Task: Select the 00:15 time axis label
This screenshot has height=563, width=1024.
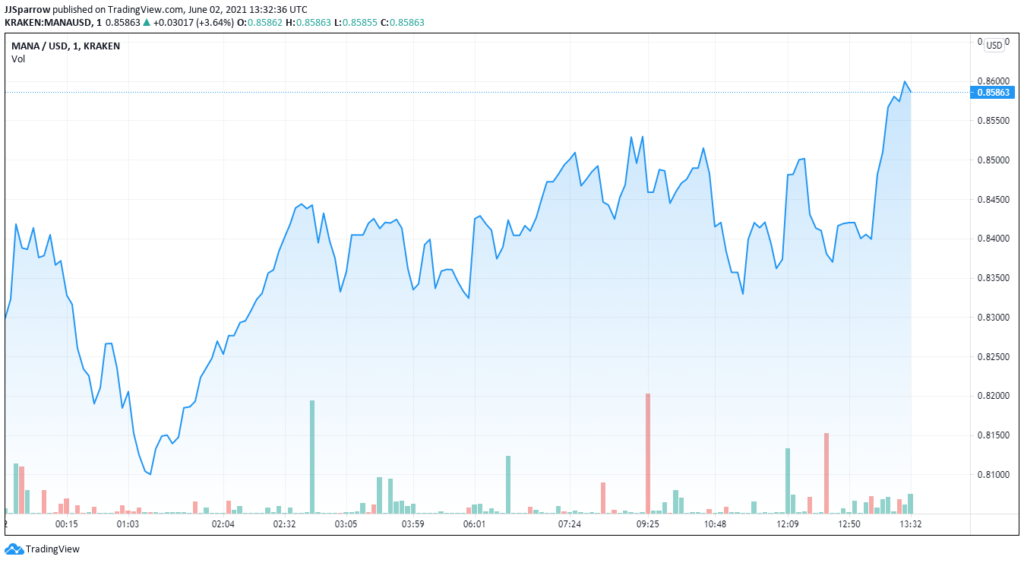Action: [x=67, y=524]
